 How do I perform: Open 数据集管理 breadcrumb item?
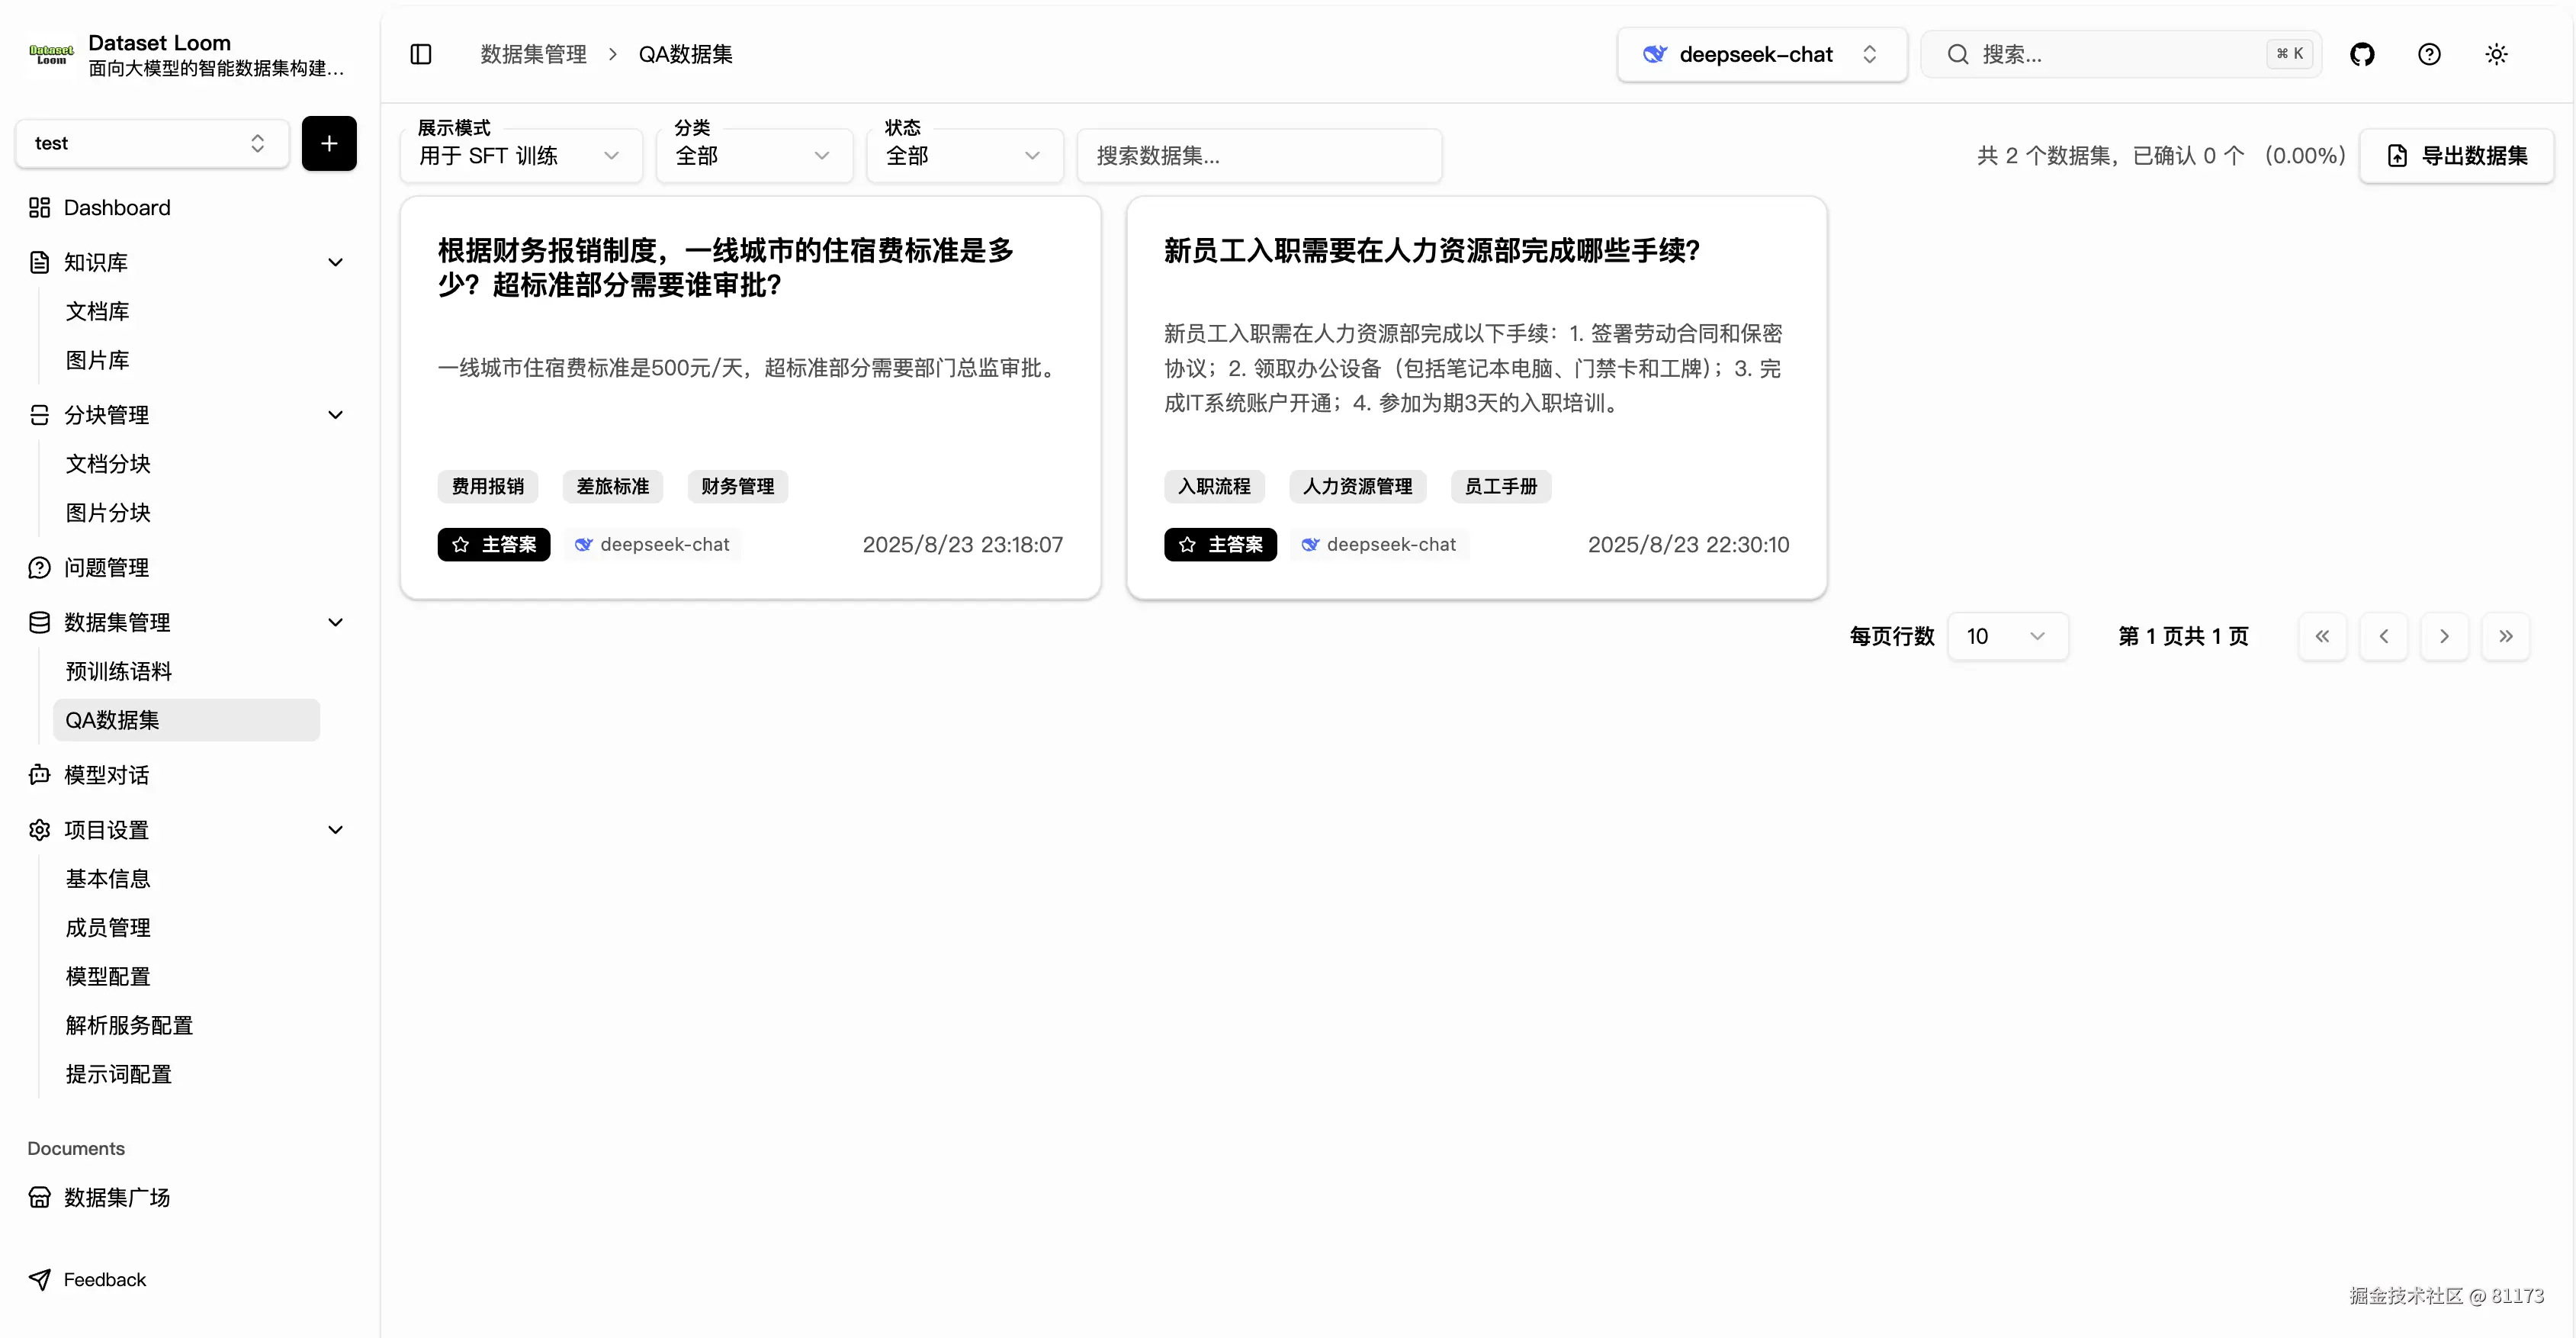point(533,53)
